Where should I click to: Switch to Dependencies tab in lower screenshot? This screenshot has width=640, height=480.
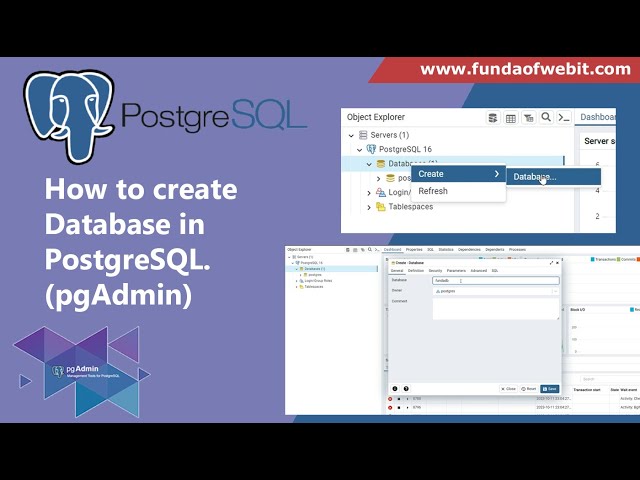tap(469, 249)
